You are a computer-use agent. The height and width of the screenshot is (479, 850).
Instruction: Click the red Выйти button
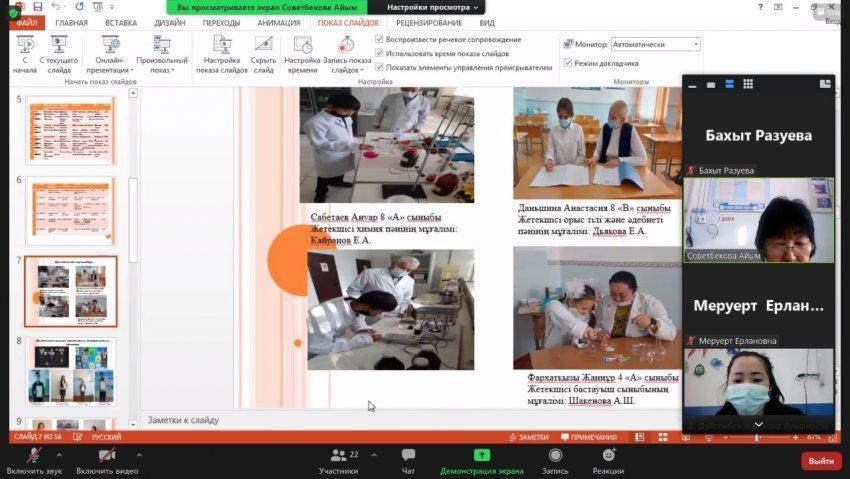coord(821,461)
